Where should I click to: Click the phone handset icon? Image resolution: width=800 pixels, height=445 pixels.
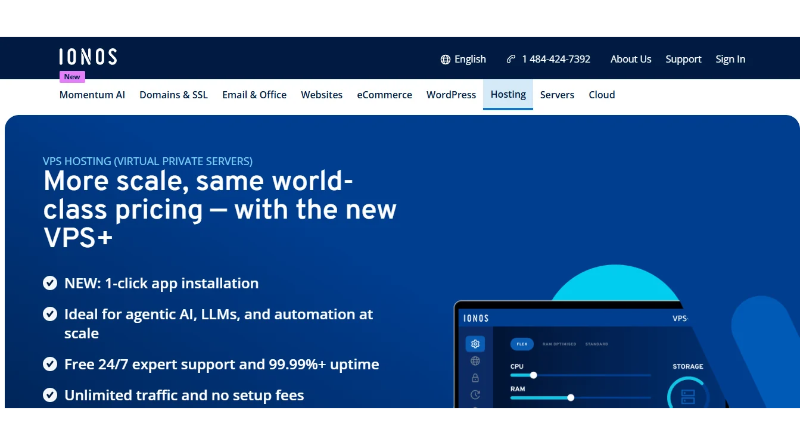click(x=511, y=59)
